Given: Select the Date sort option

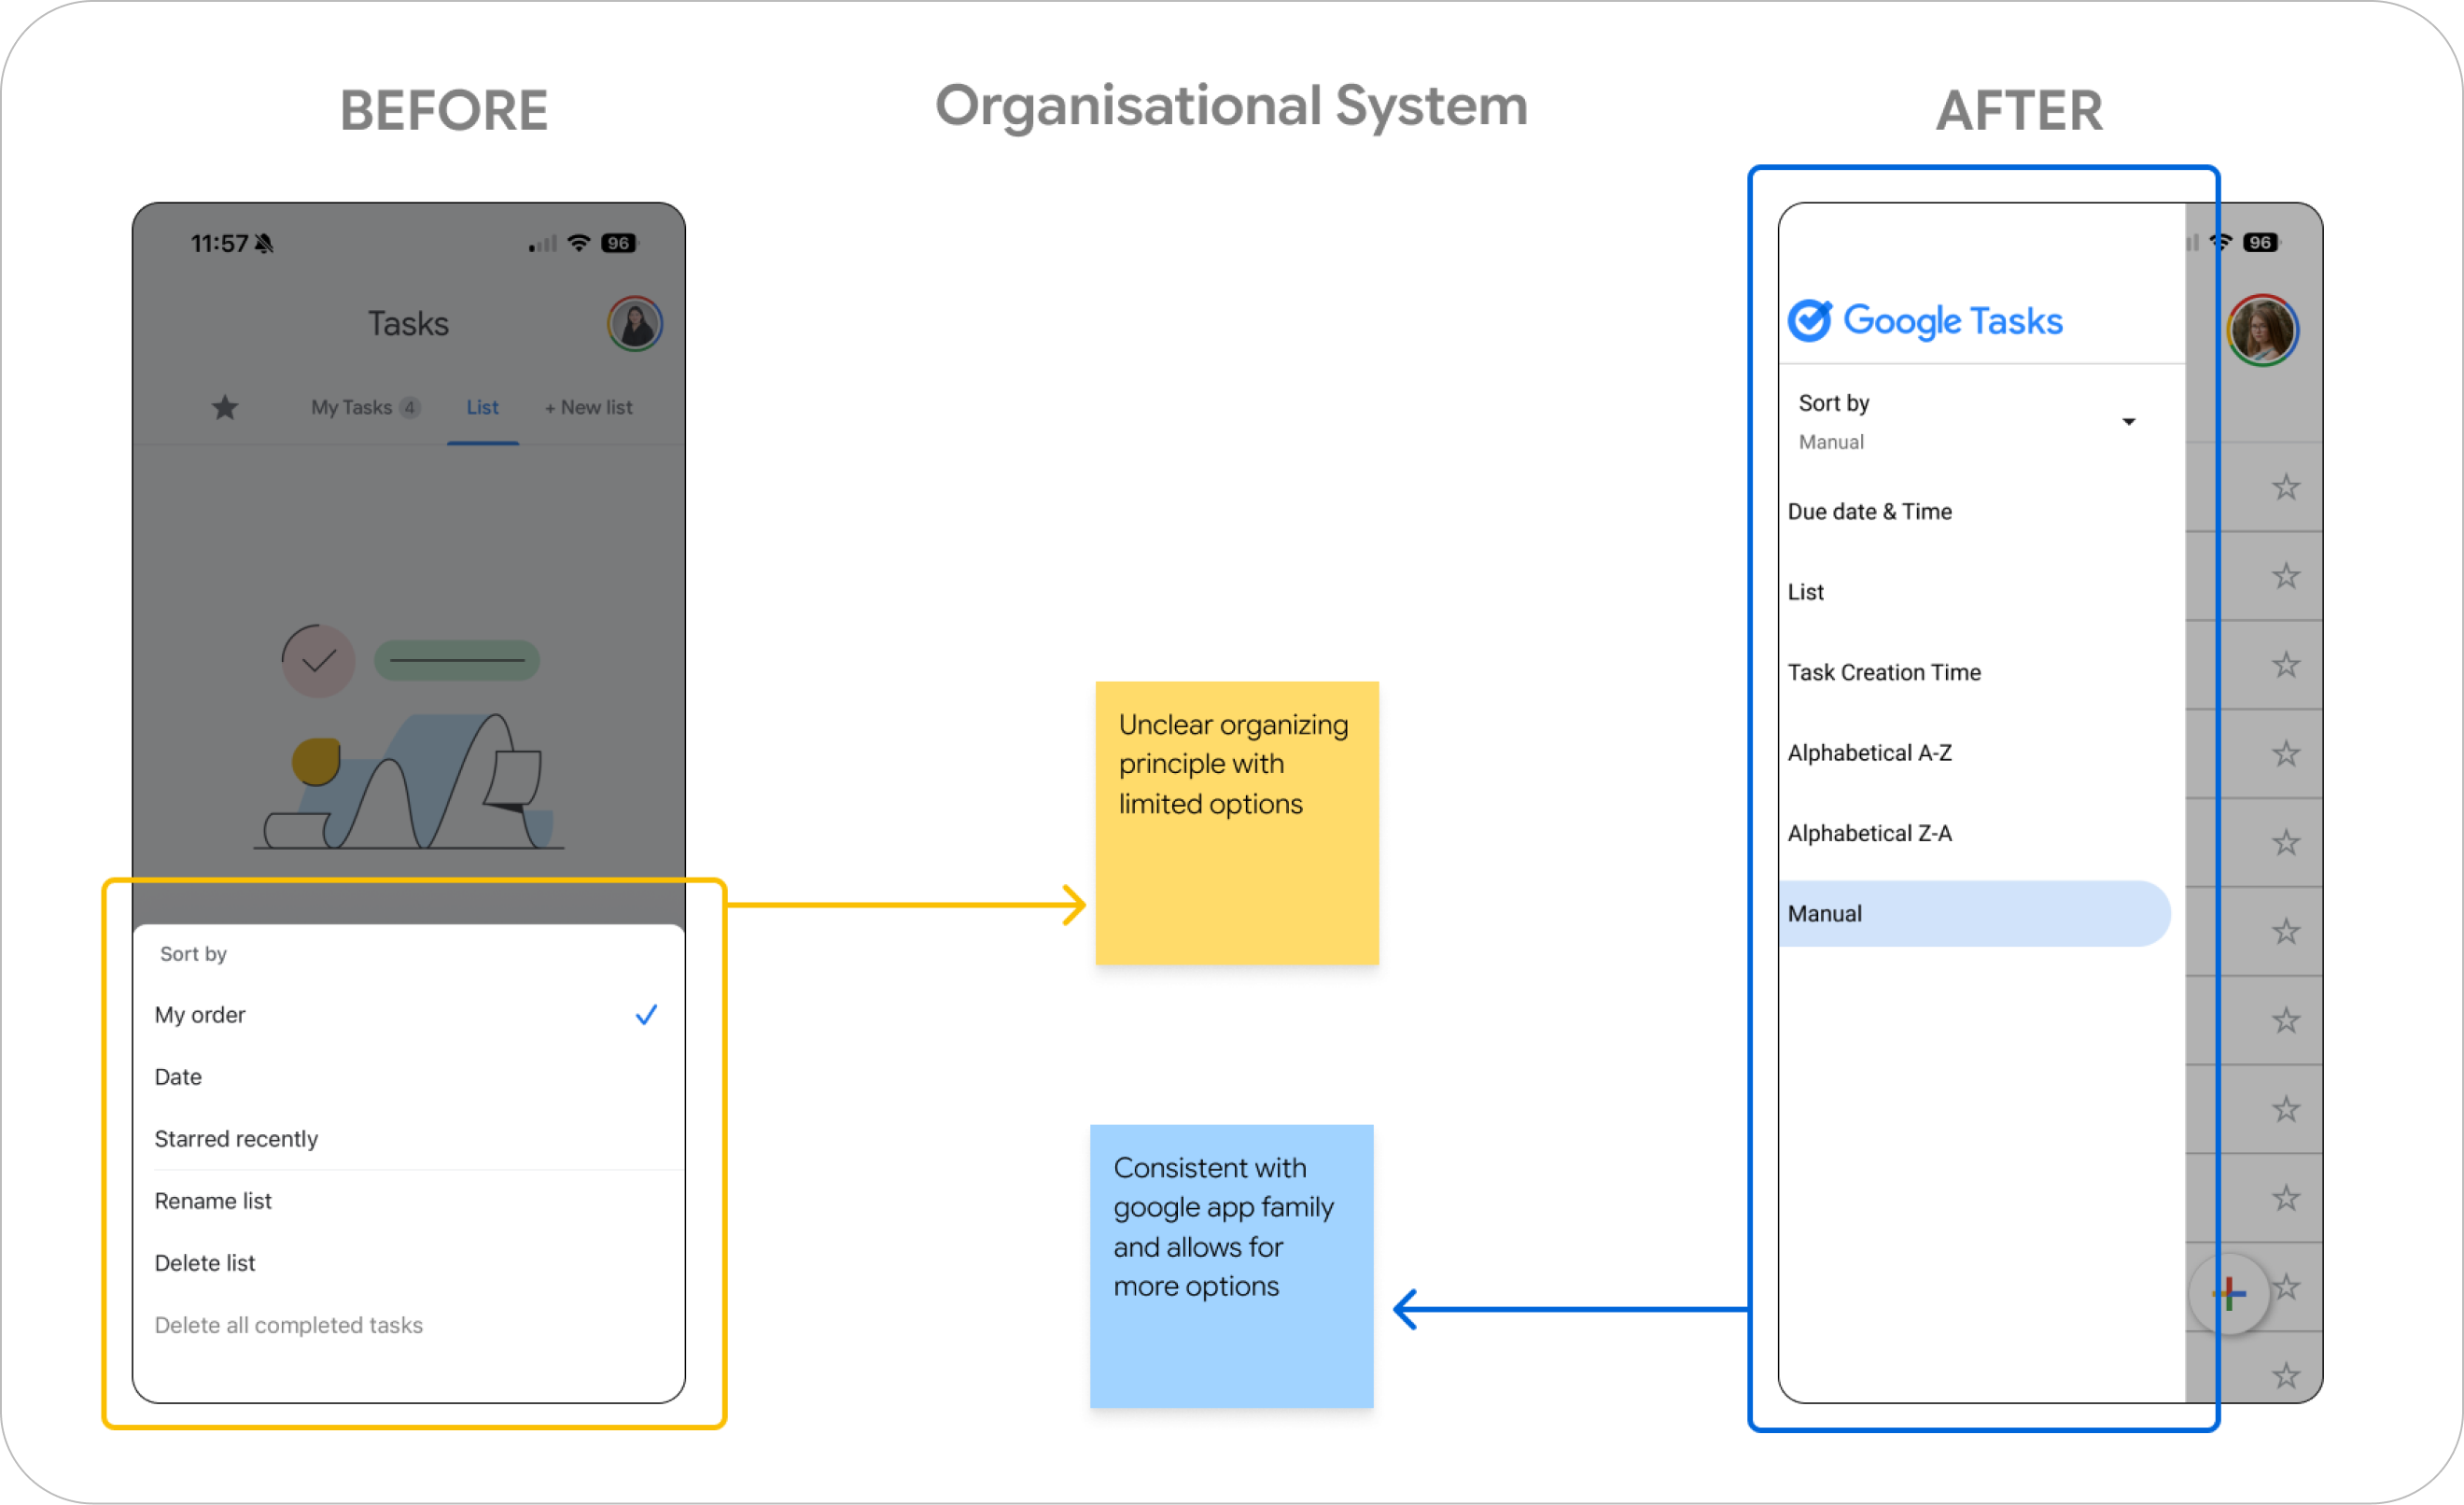Looking at the screenshot, I should point(408,1077).
